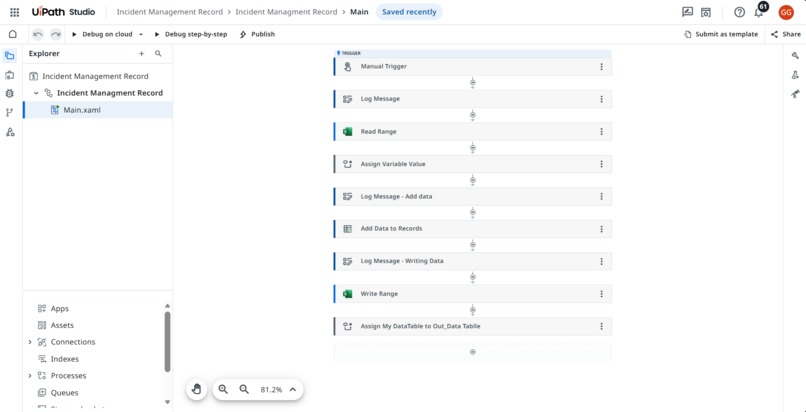Share the project
806x412 pixels.
pos(785,34)
